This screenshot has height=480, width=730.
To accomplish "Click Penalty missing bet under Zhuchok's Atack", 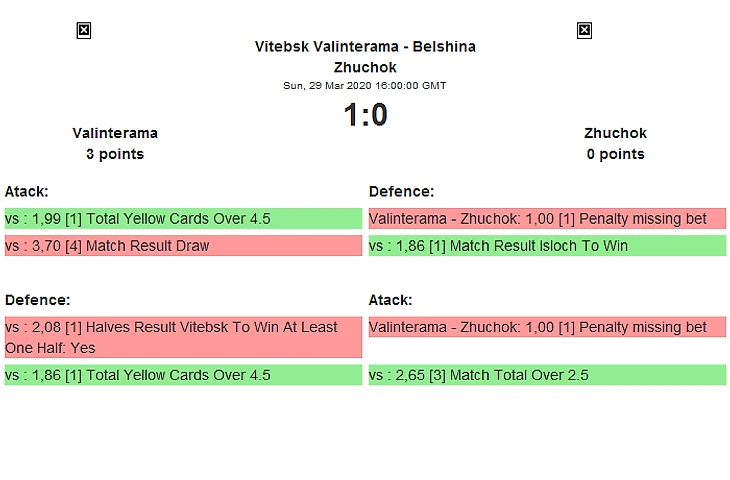I will pyautogui.click(x=547, y=327).
